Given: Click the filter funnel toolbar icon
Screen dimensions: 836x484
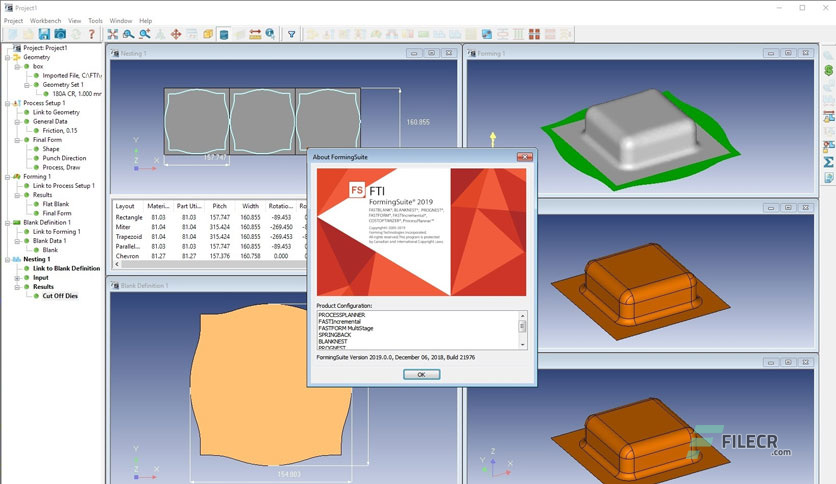Looking at the screenshot, I should tap(292, 34).
